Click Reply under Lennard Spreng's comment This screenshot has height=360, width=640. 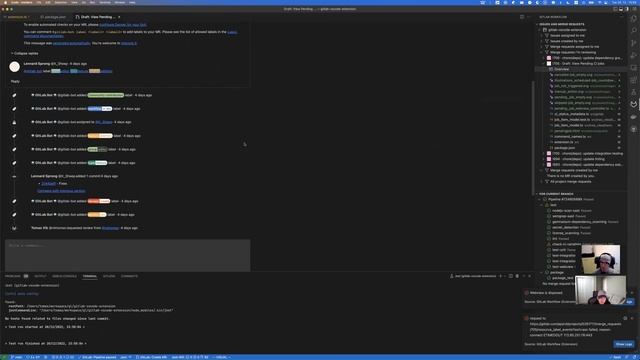(x=15, y=82)
